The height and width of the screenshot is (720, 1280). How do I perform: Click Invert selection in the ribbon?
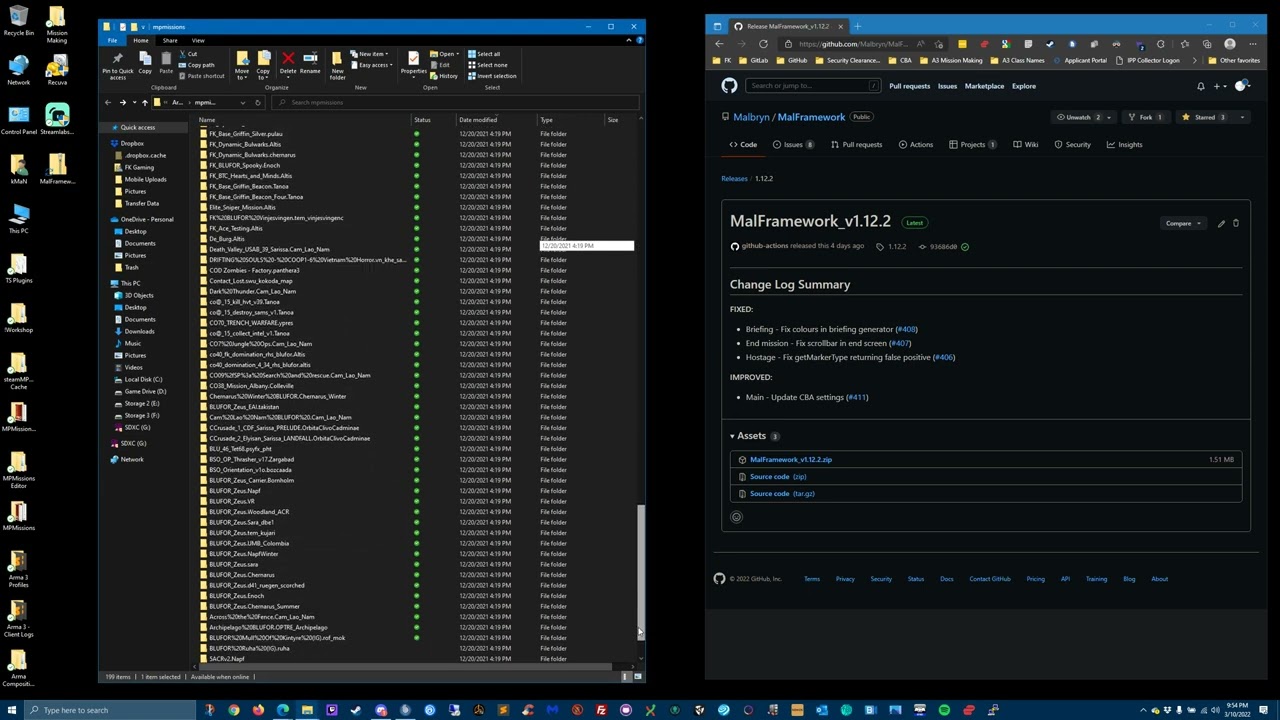click(492, 76)
